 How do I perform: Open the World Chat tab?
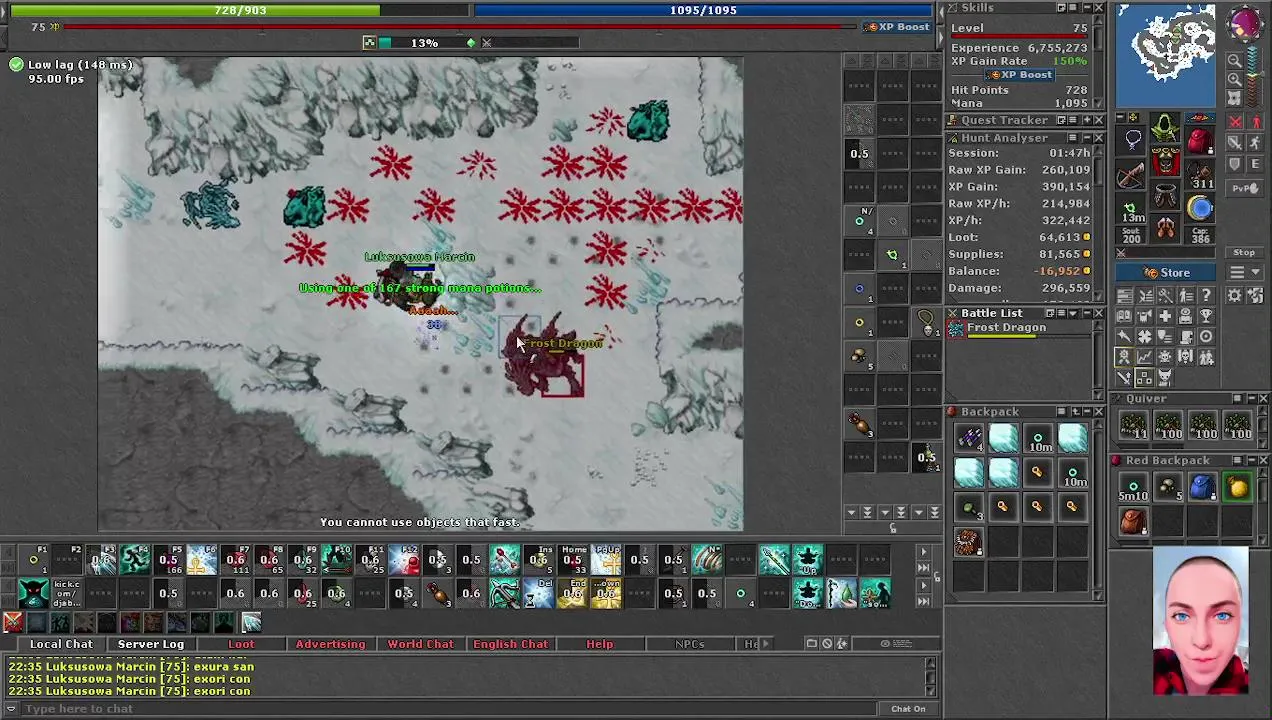click(x=420, y=644)
